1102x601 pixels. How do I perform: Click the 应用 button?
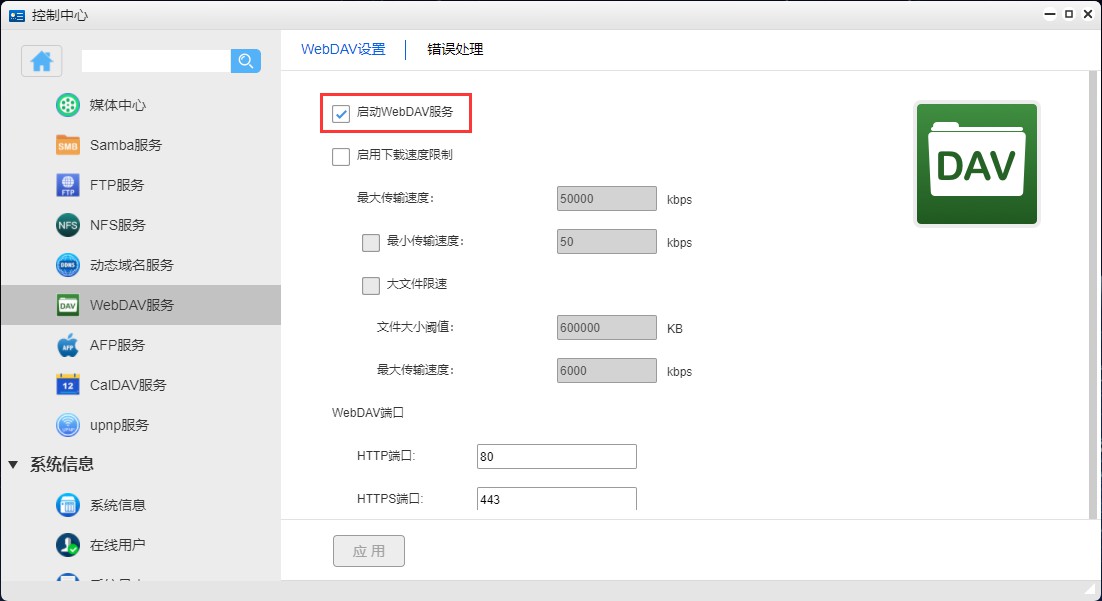click(368, 551)
